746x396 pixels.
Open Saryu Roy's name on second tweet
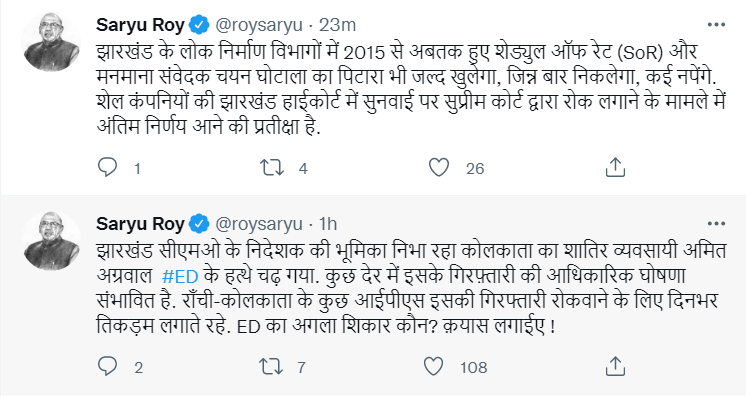(x=140, y=224)
